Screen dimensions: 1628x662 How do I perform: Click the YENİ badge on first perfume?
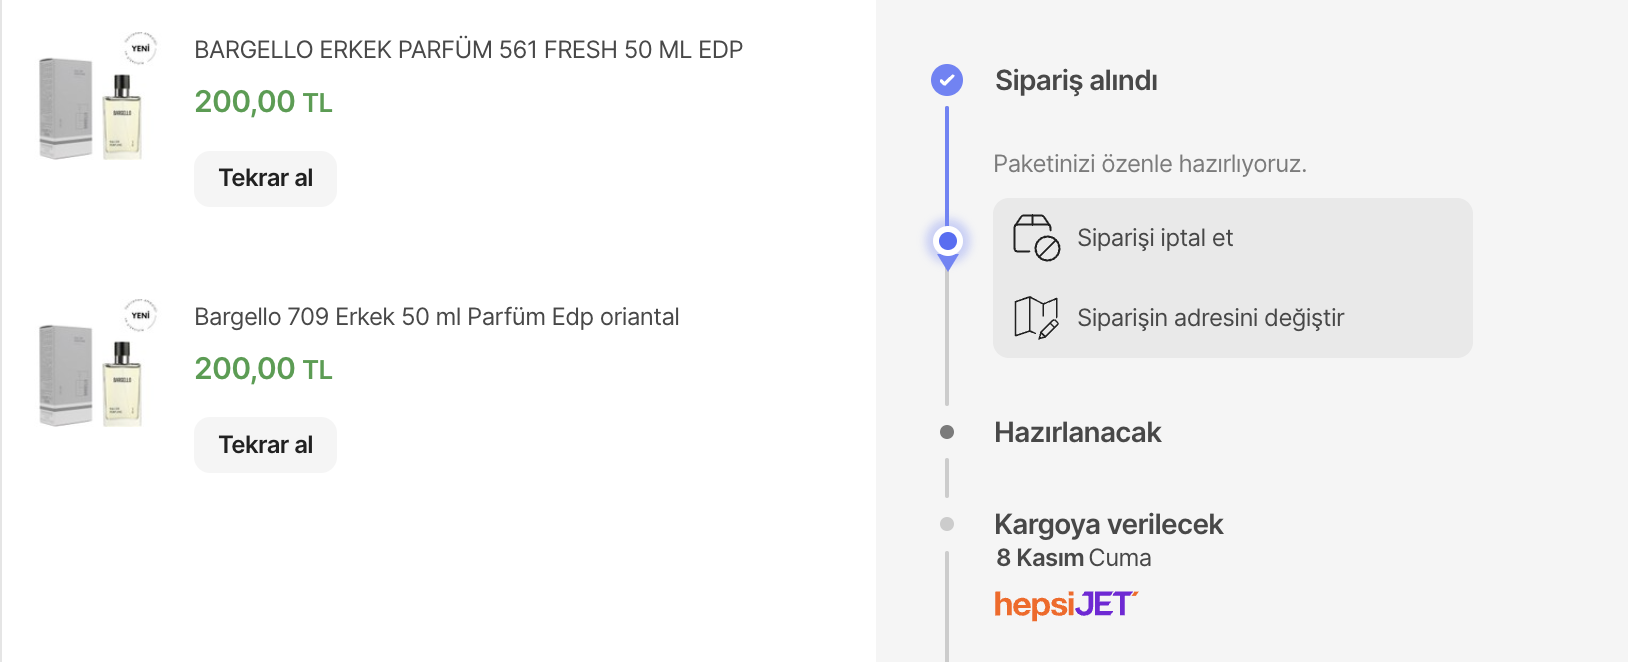click(x=141, y=48)
